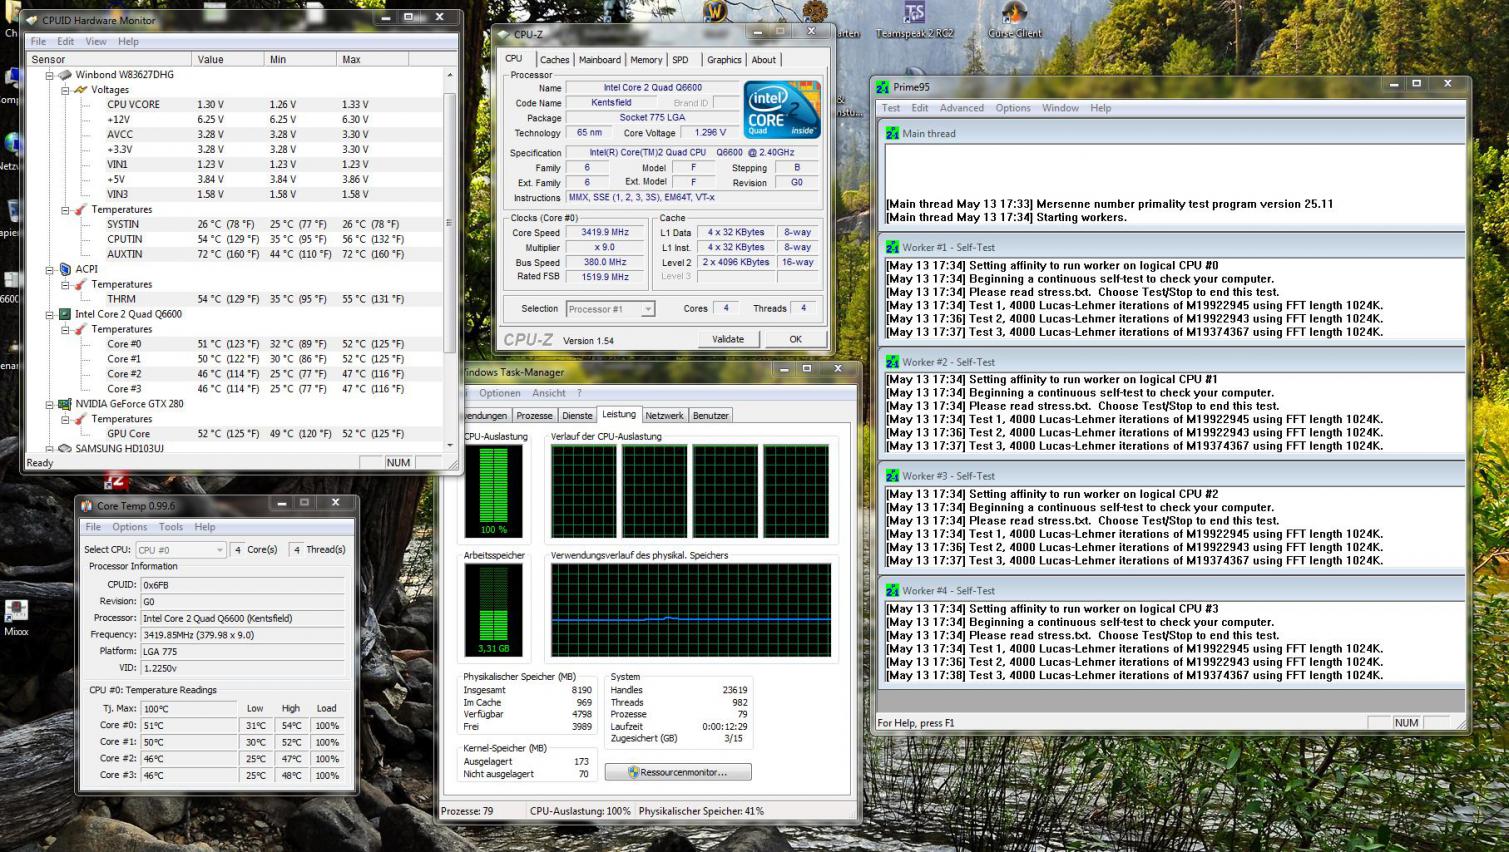
Task: Click the Prime95 title bar icon
Action: (x=882, y=87)
